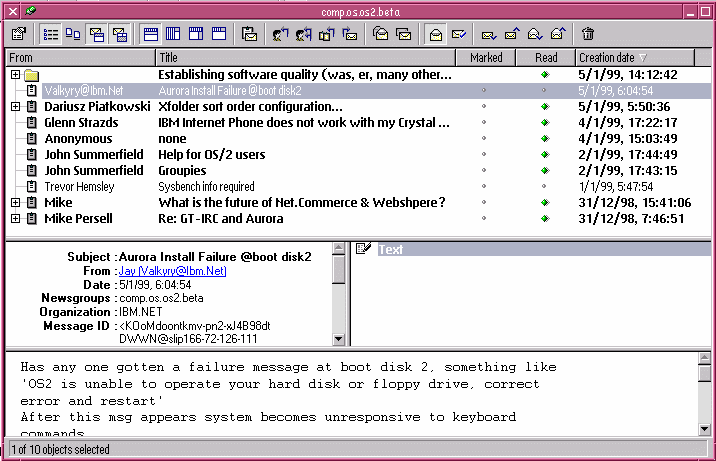
Task: Select the horizontal split window layout icon
Action: 151,34
